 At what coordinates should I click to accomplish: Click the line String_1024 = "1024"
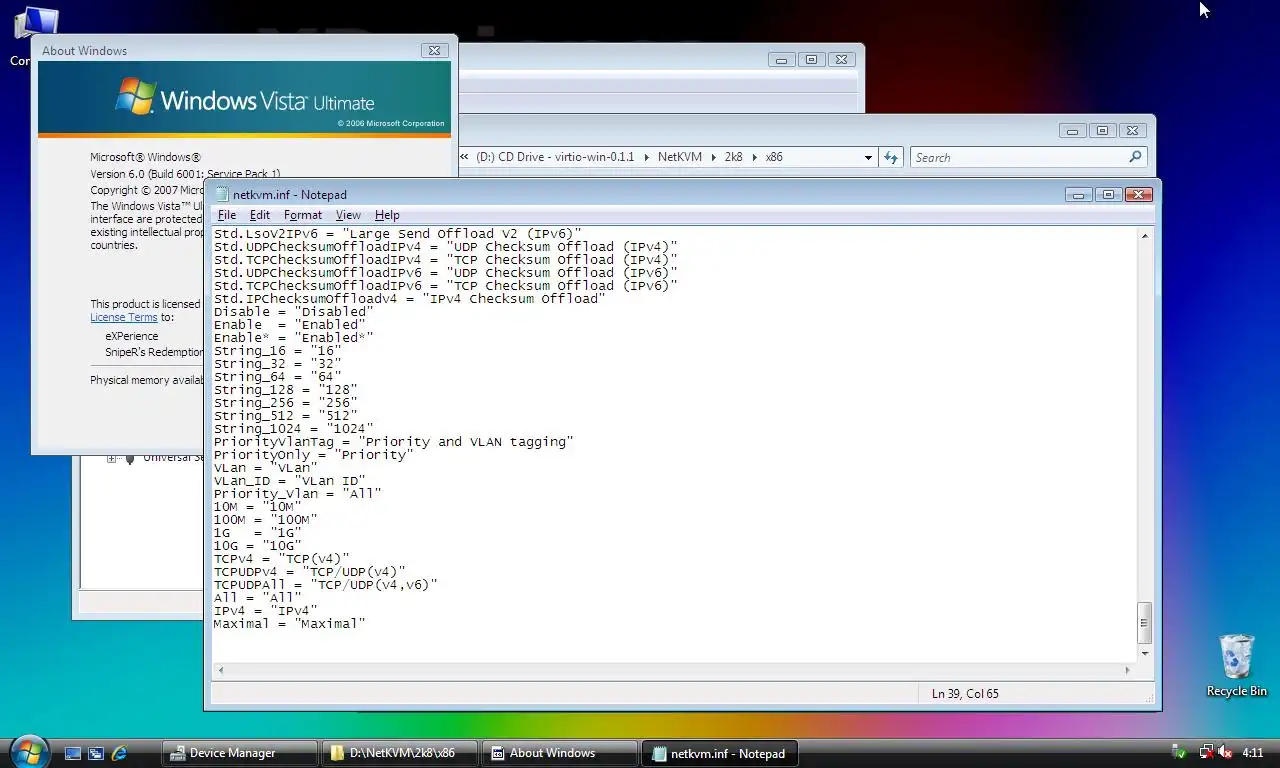(x=293, y=428)
